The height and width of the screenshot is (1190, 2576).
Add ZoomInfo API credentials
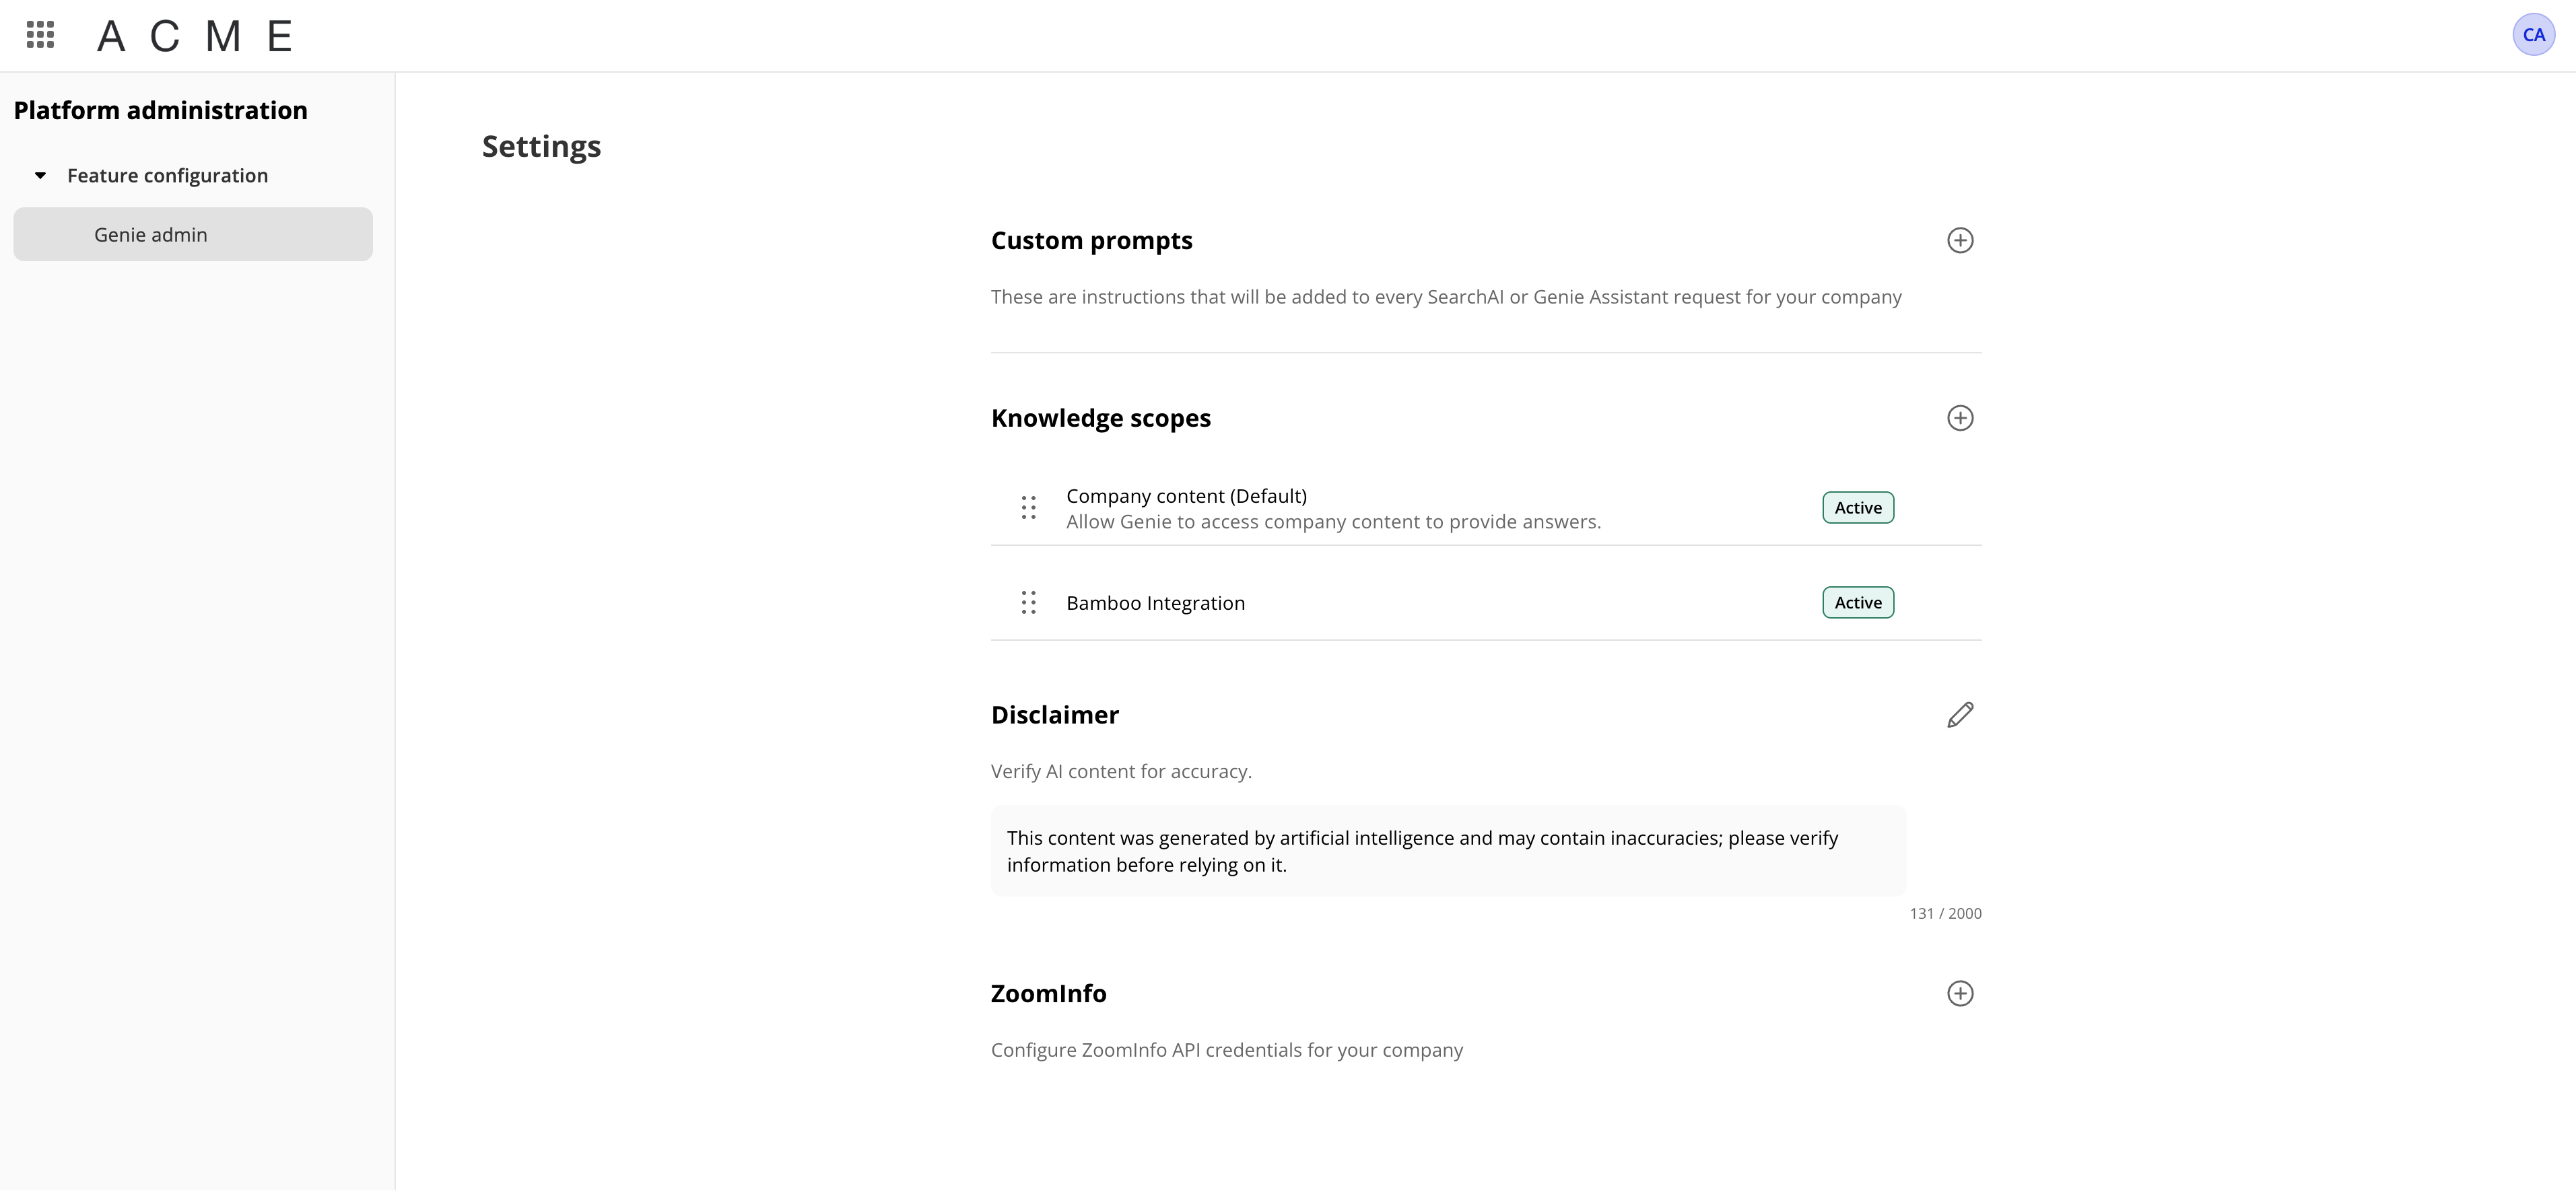click(x=1960, y=993)
